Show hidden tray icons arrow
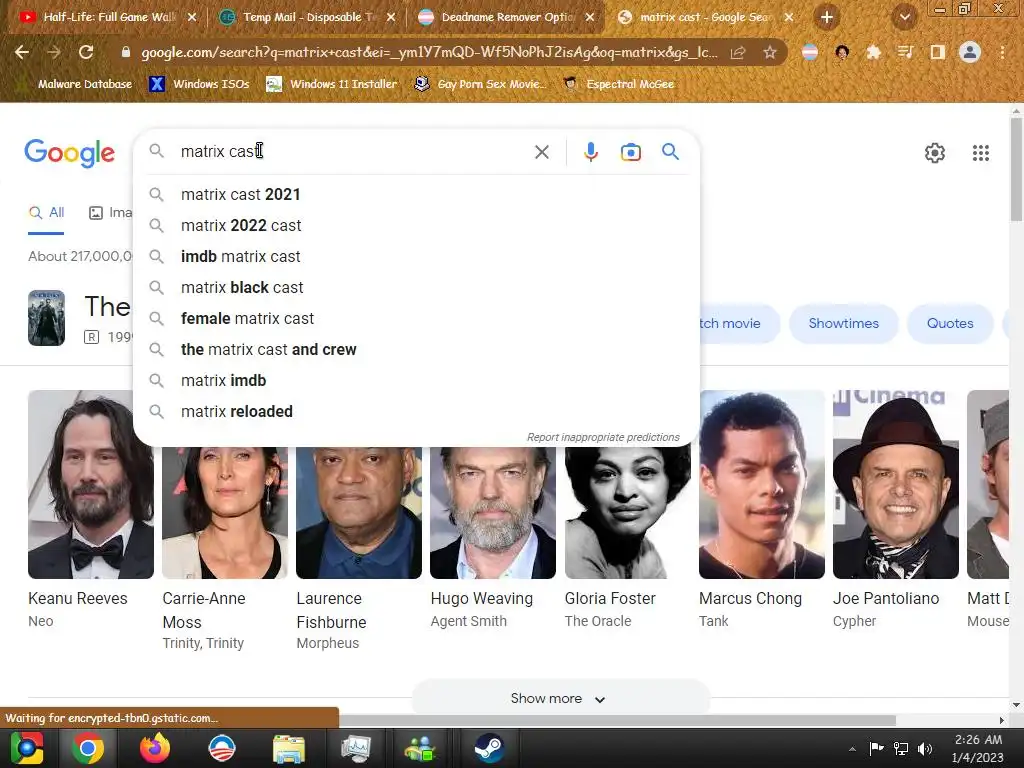 pos(852,749)
